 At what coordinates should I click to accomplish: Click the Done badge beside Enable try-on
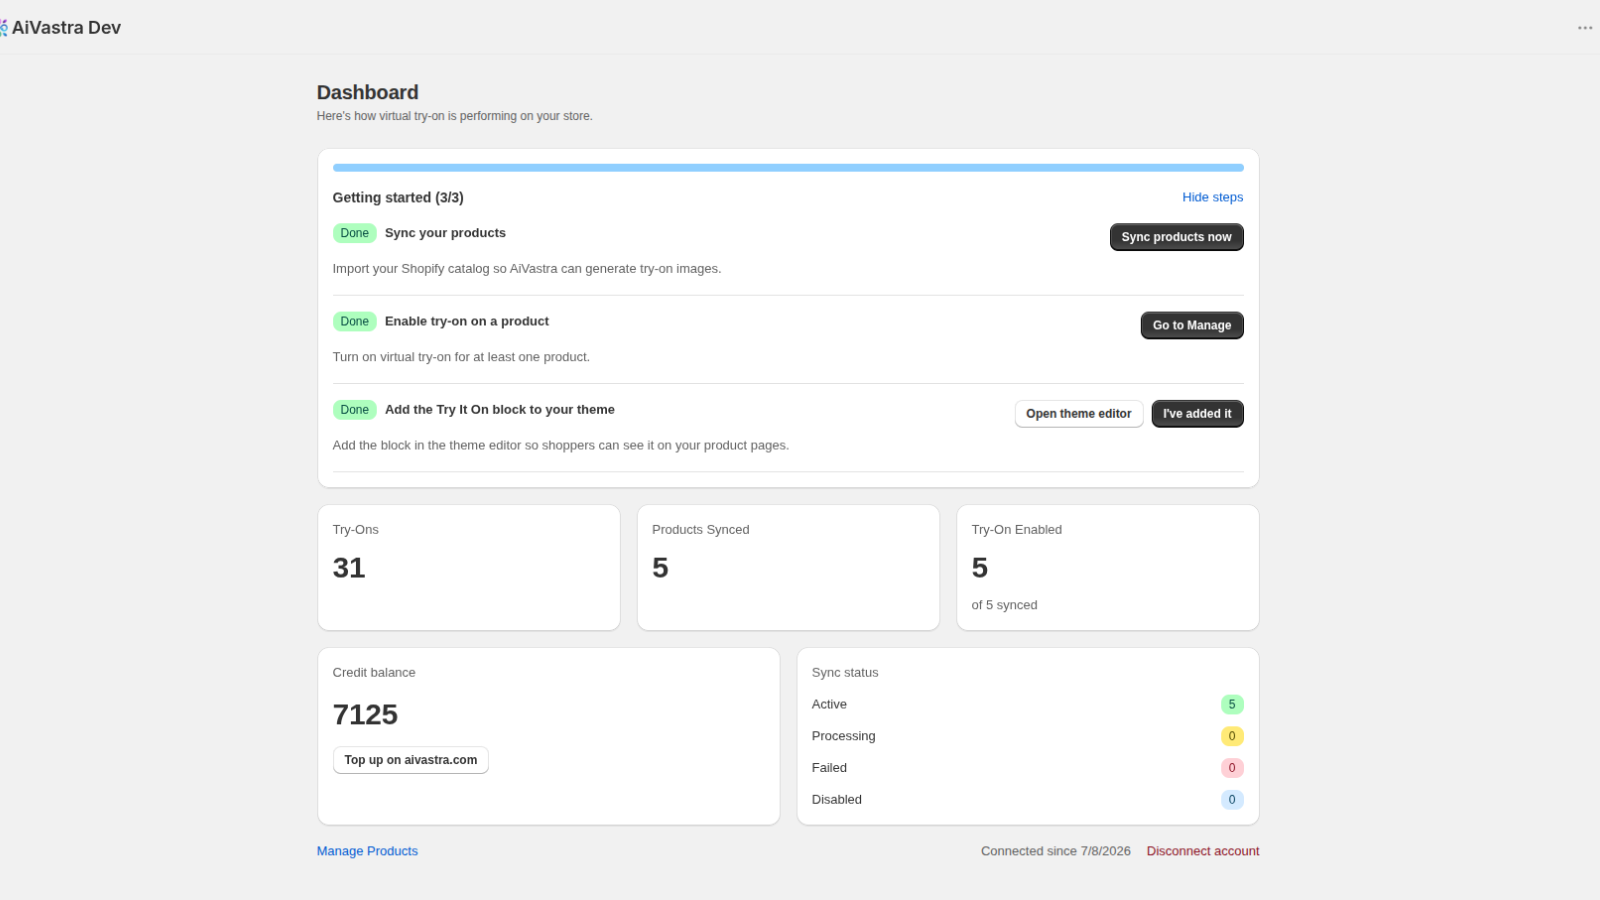[x=354, y=321]
